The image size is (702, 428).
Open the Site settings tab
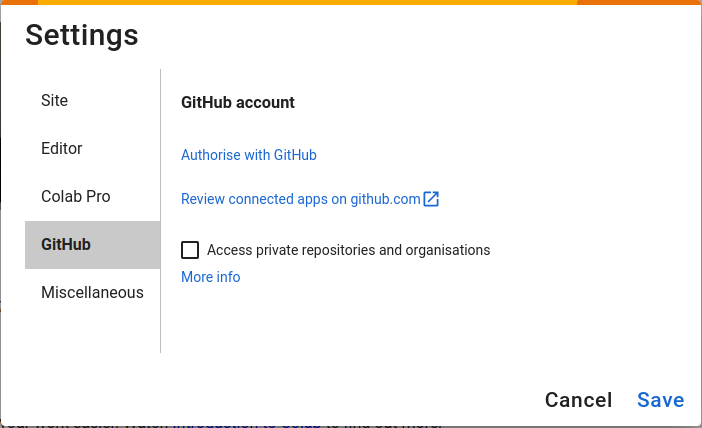tap(55, 101)
